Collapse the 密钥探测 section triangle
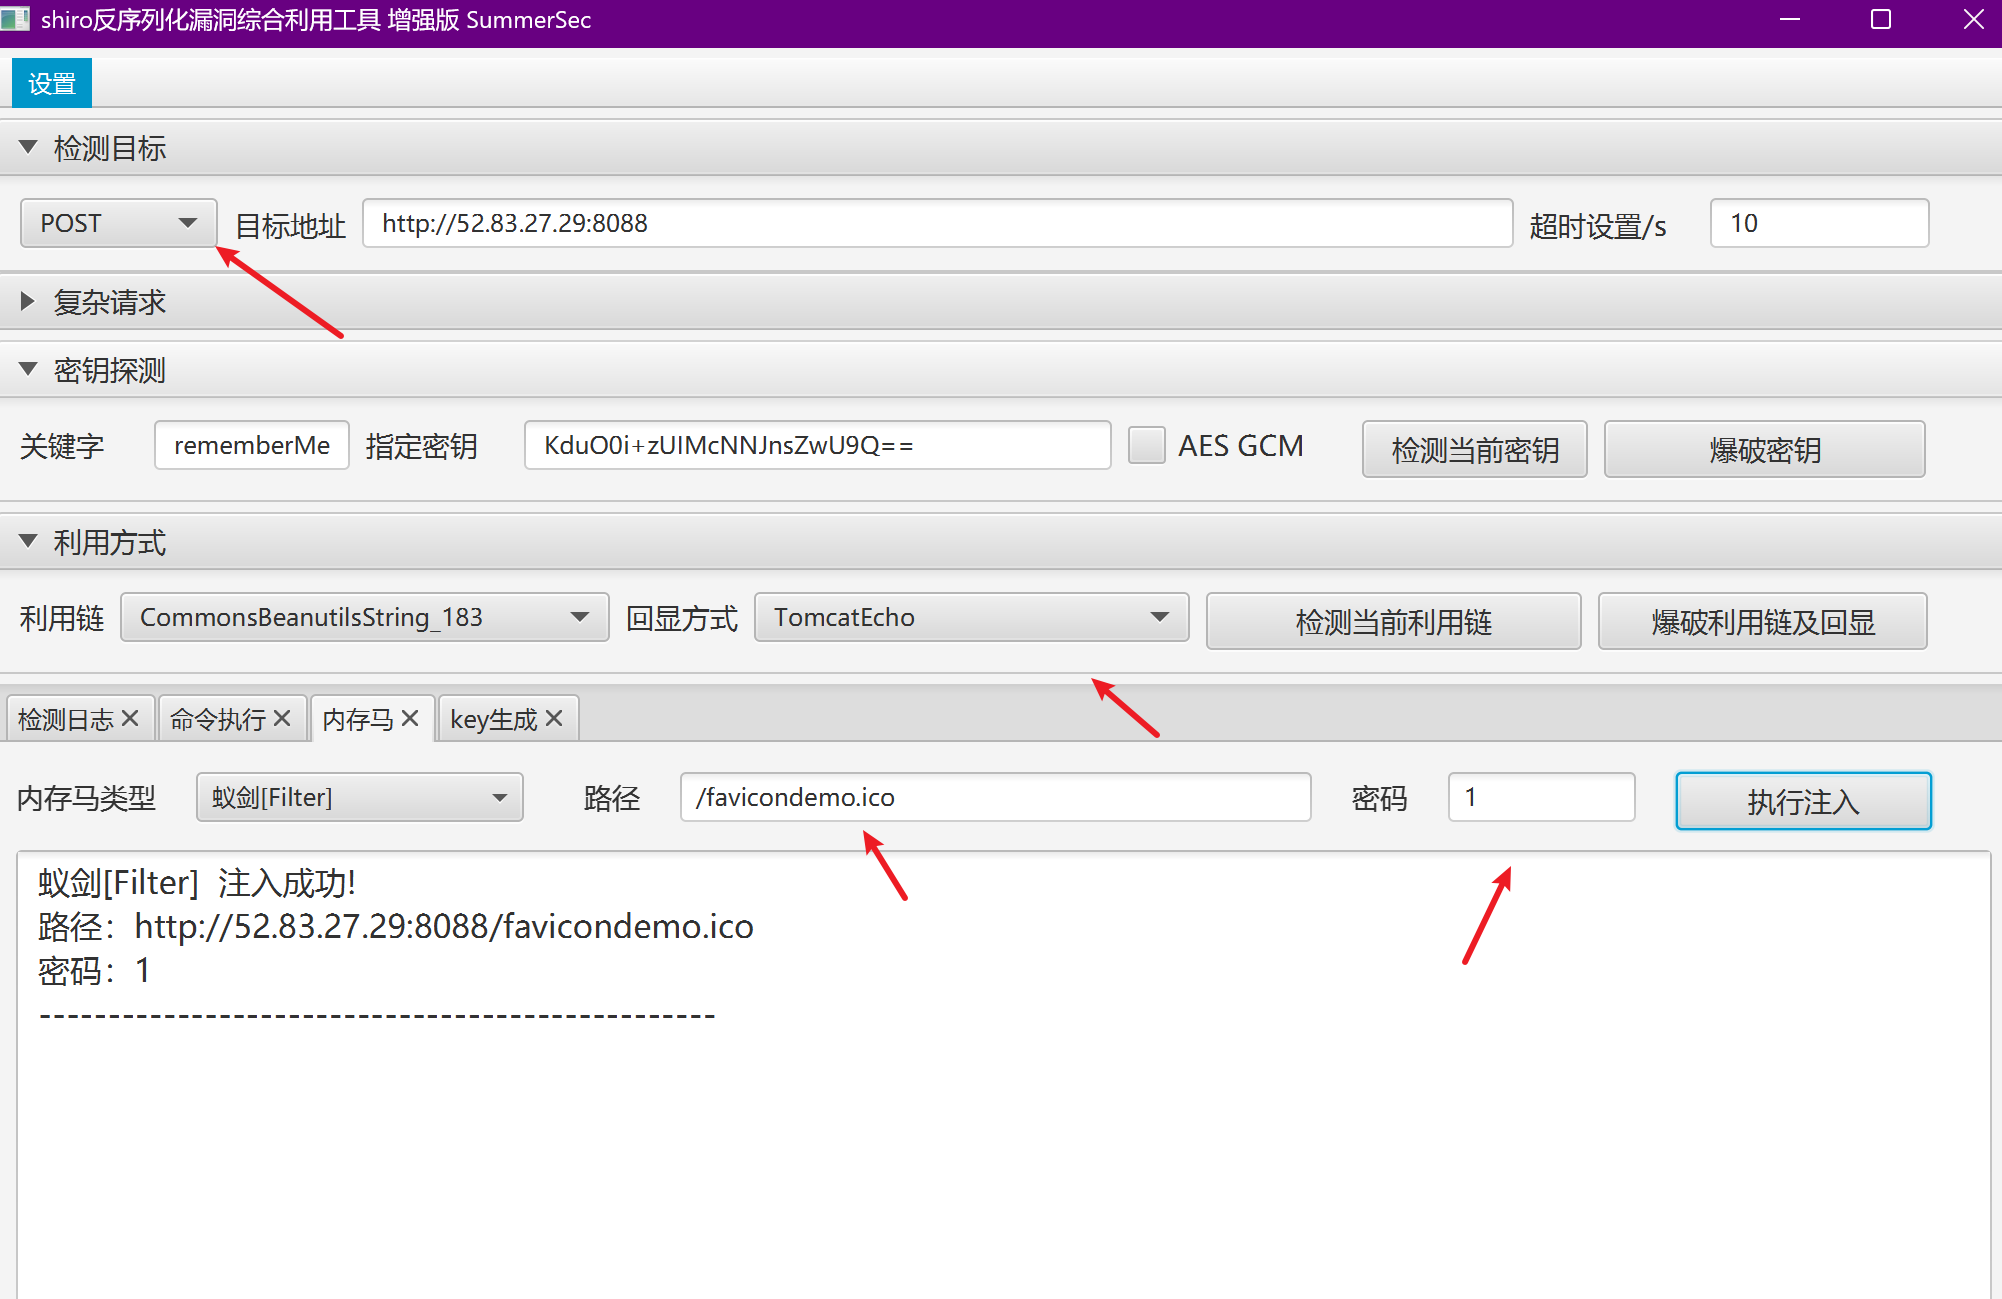The image size is (2002, 1299). click(x=28, y=369)
